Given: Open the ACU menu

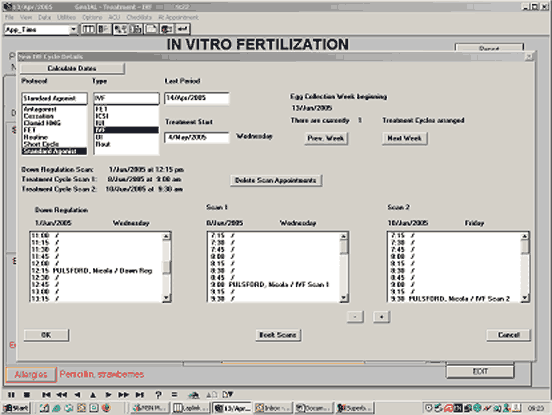Looking at the screenshot, I should click(x=114, y=17).
